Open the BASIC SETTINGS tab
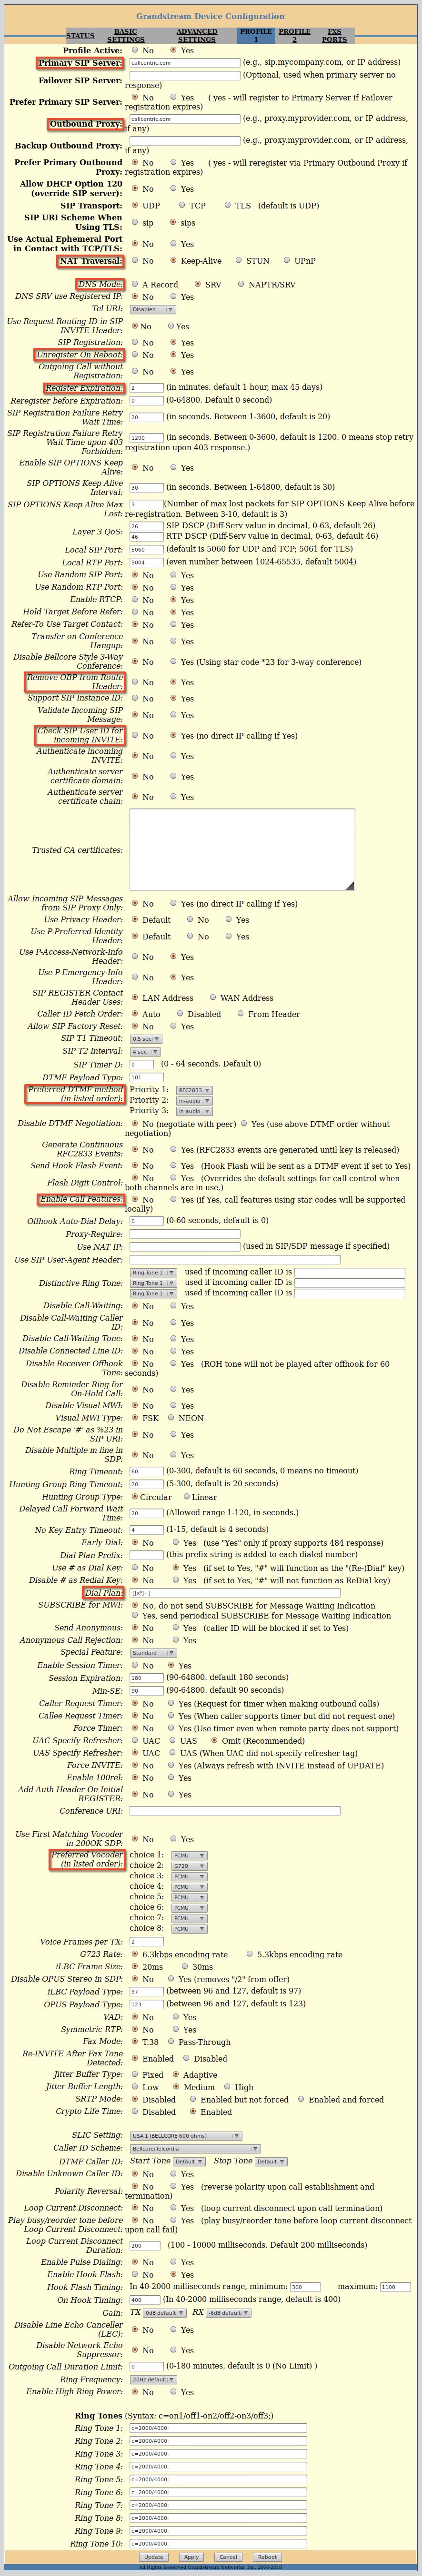This screenshot has height=2576, width=422. coord(126,36)
